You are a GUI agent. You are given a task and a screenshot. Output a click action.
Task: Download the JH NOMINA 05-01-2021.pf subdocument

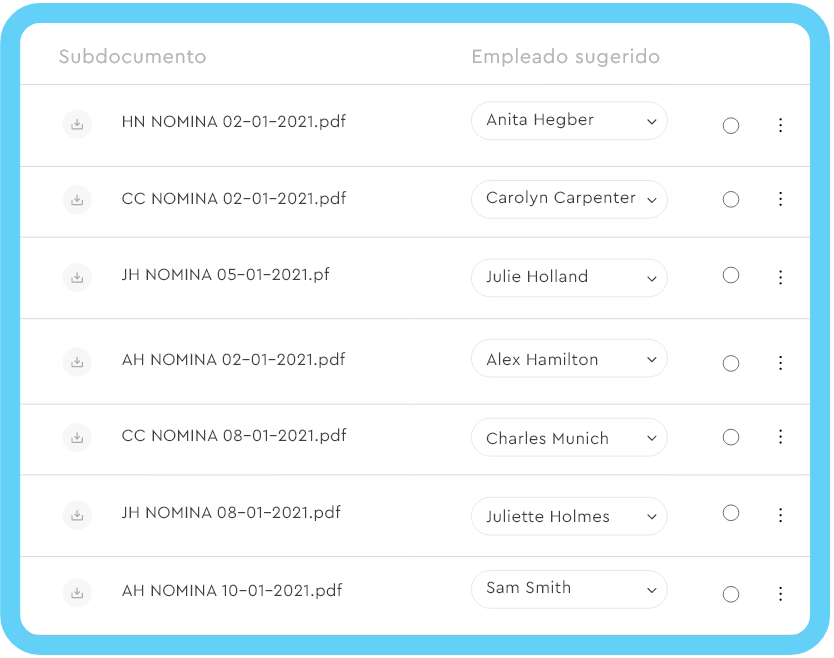click(x=77, y=277)
